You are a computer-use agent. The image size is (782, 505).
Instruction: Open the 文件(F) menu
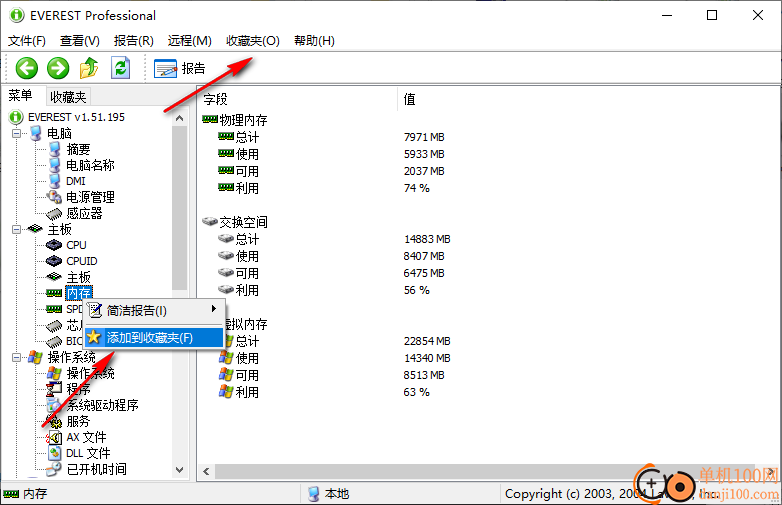(x=27, y=41)
